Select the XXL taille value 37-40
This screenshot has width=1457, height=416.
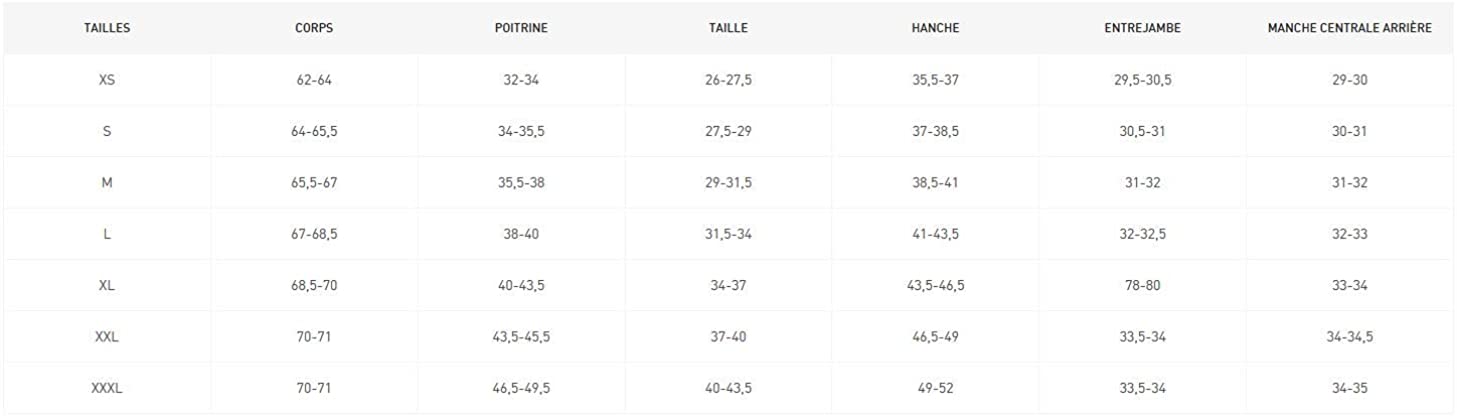point(728,337)
